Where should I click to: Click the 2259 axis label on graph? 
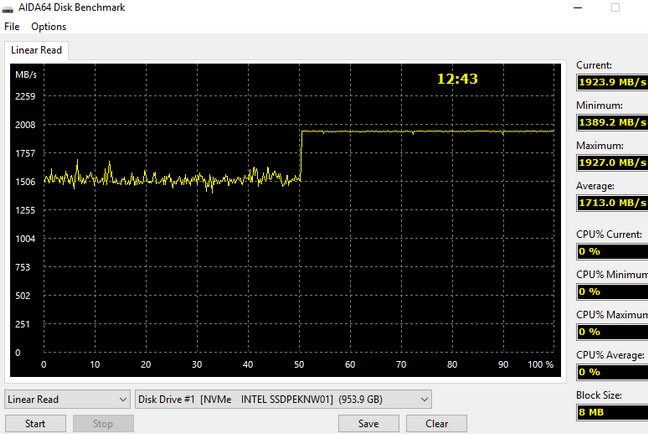[25, 97]
